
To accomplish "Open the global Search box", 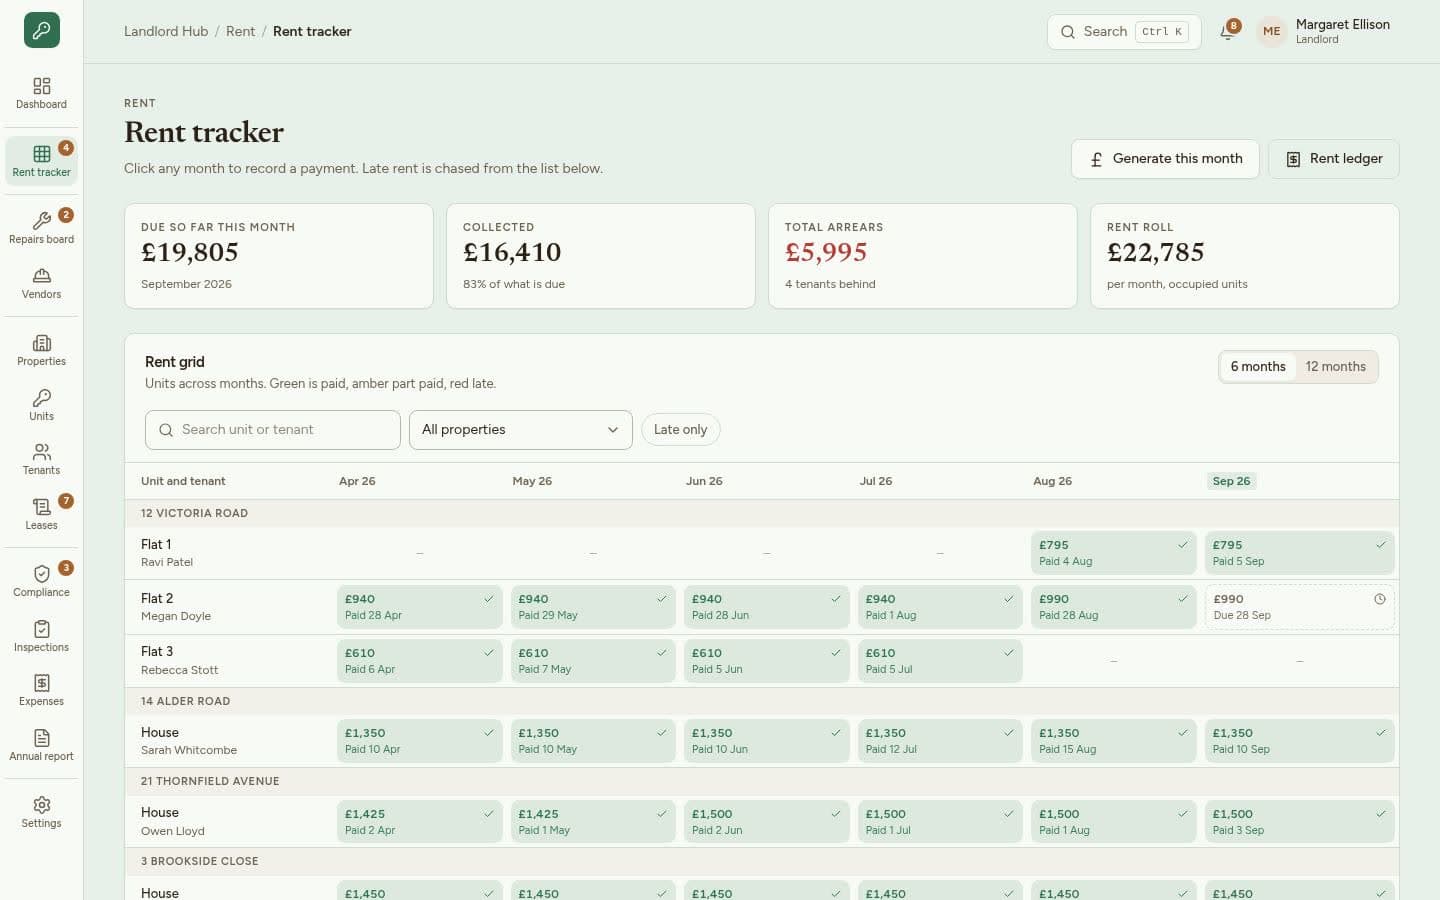I will point(1124,32).
